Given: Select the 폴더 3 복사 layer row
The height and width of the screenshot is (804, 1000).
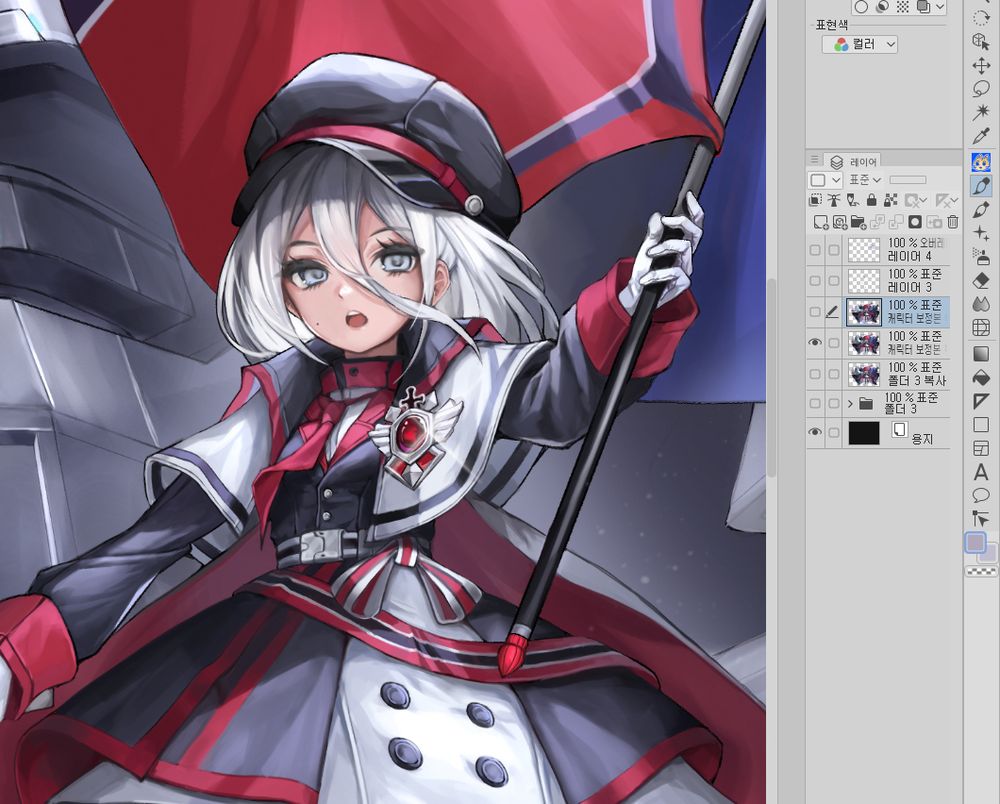Looking at the screenshot, I should pyautogui.click(x=878, y=374).
